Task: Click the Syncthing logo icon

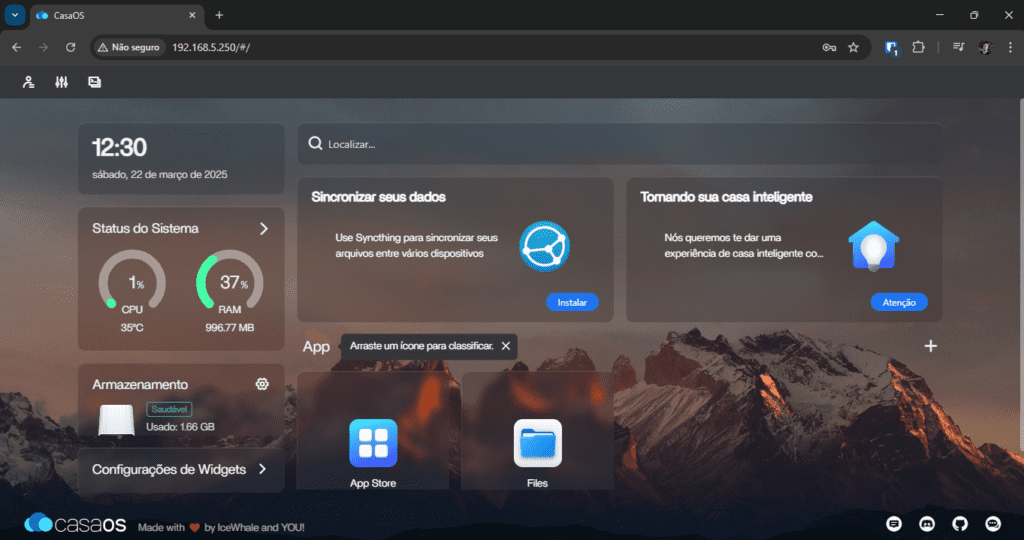Action: 545,246
